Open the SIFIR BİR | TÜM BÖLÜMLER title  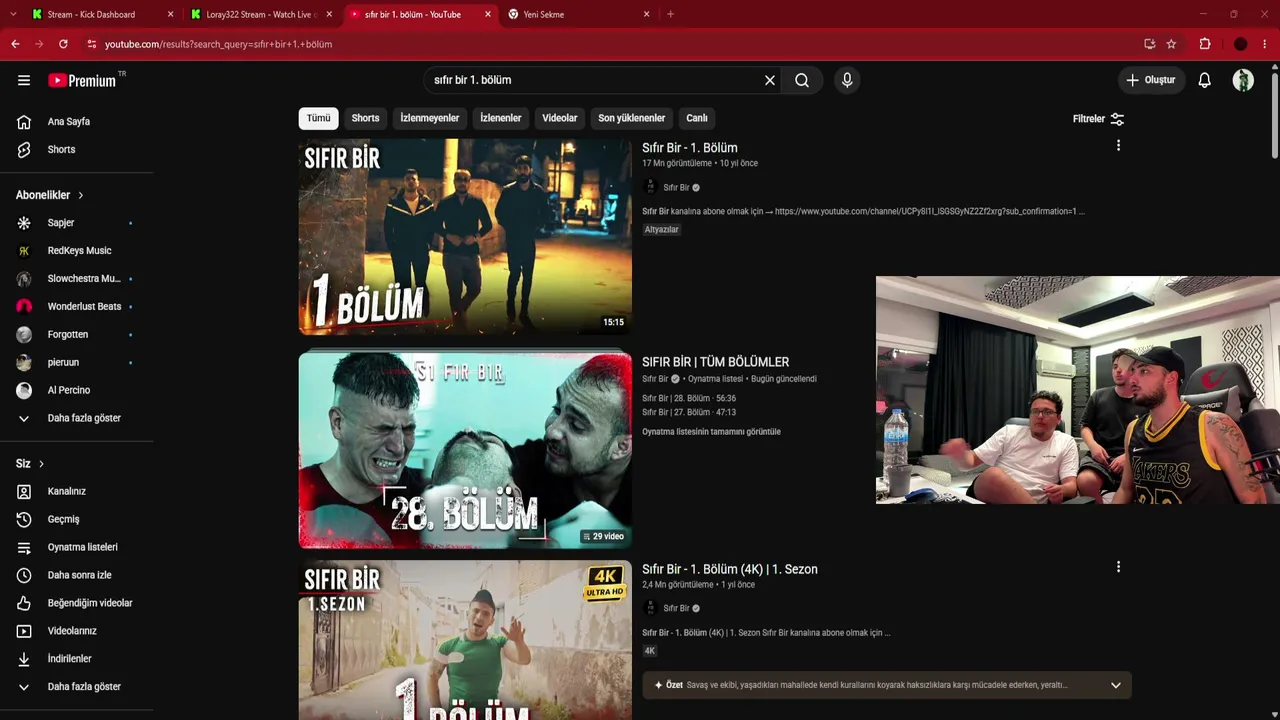[x=716, y=362]
